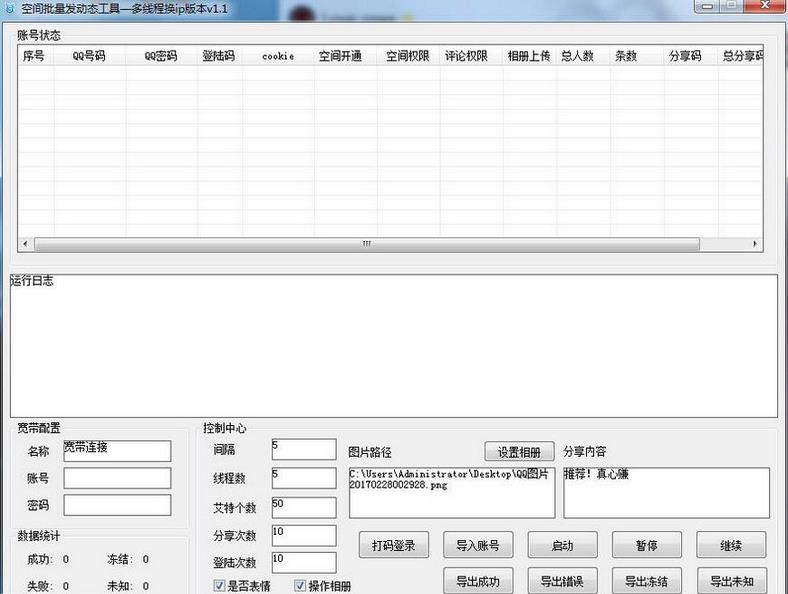Select the 条数 column header

[637, 56]
